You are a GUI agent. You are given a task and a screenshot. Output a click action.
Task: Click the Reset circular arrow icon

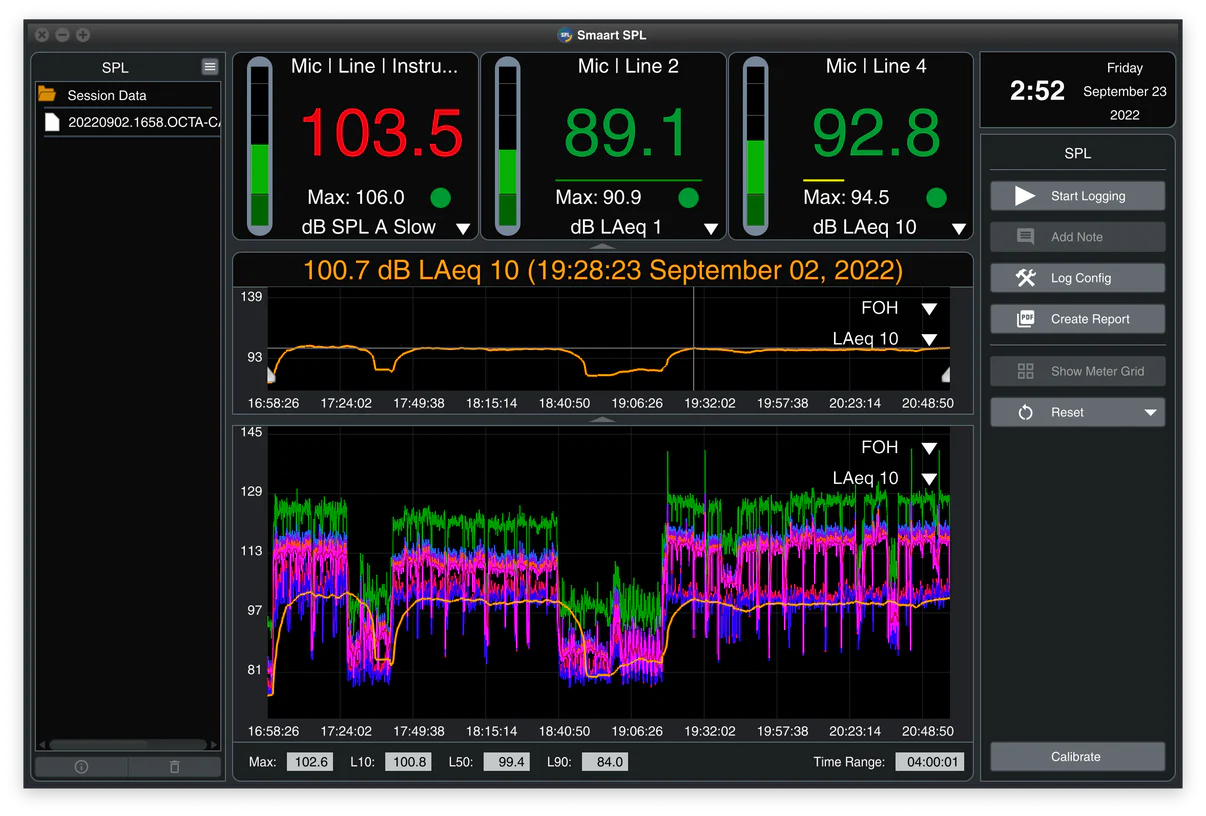(1025, 412)
